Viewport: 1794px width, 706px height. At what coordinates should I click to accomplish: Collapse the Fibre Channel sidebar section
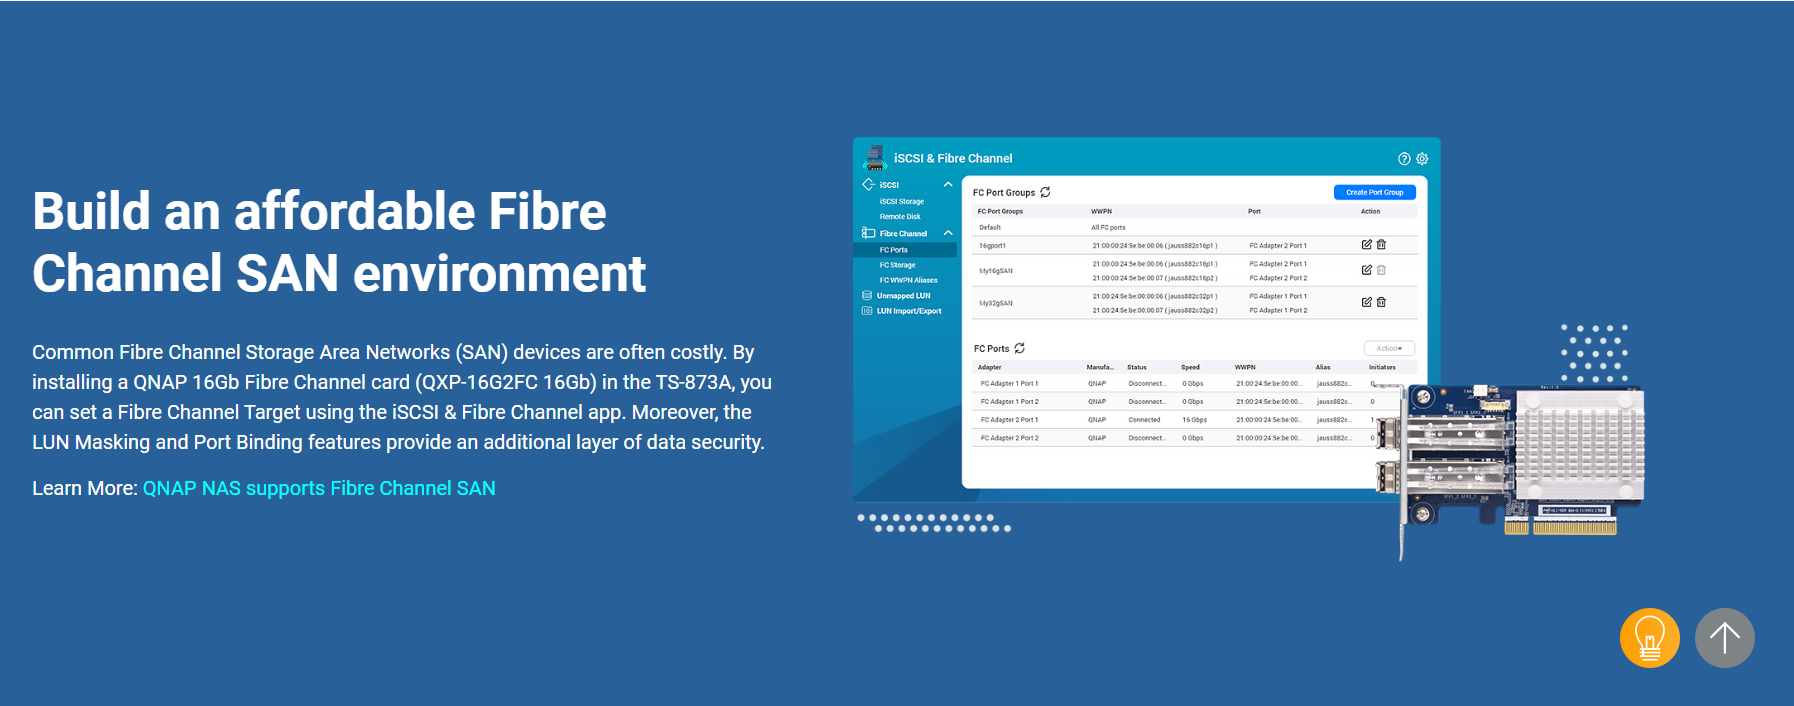coord(948,233)
